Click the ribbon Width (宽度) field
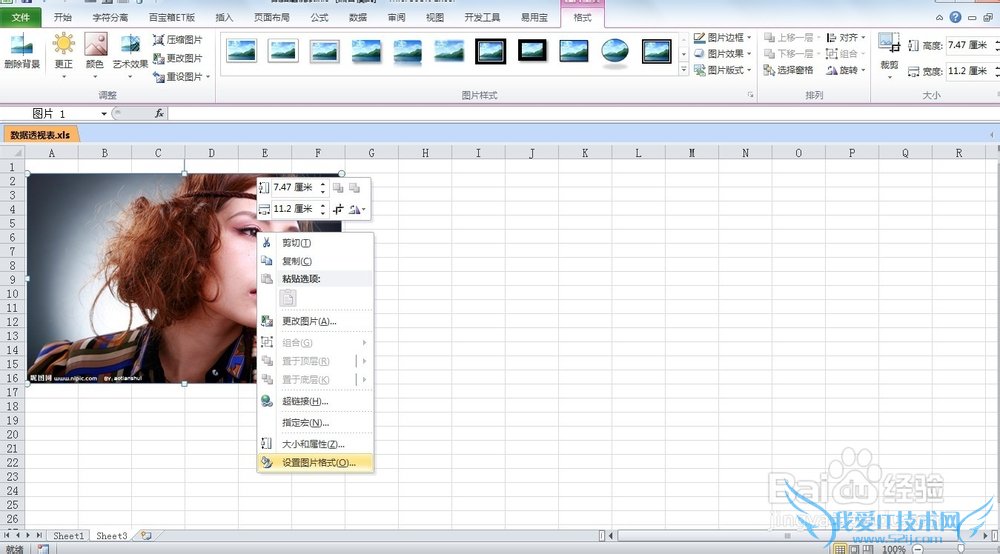 coord(968,71)
